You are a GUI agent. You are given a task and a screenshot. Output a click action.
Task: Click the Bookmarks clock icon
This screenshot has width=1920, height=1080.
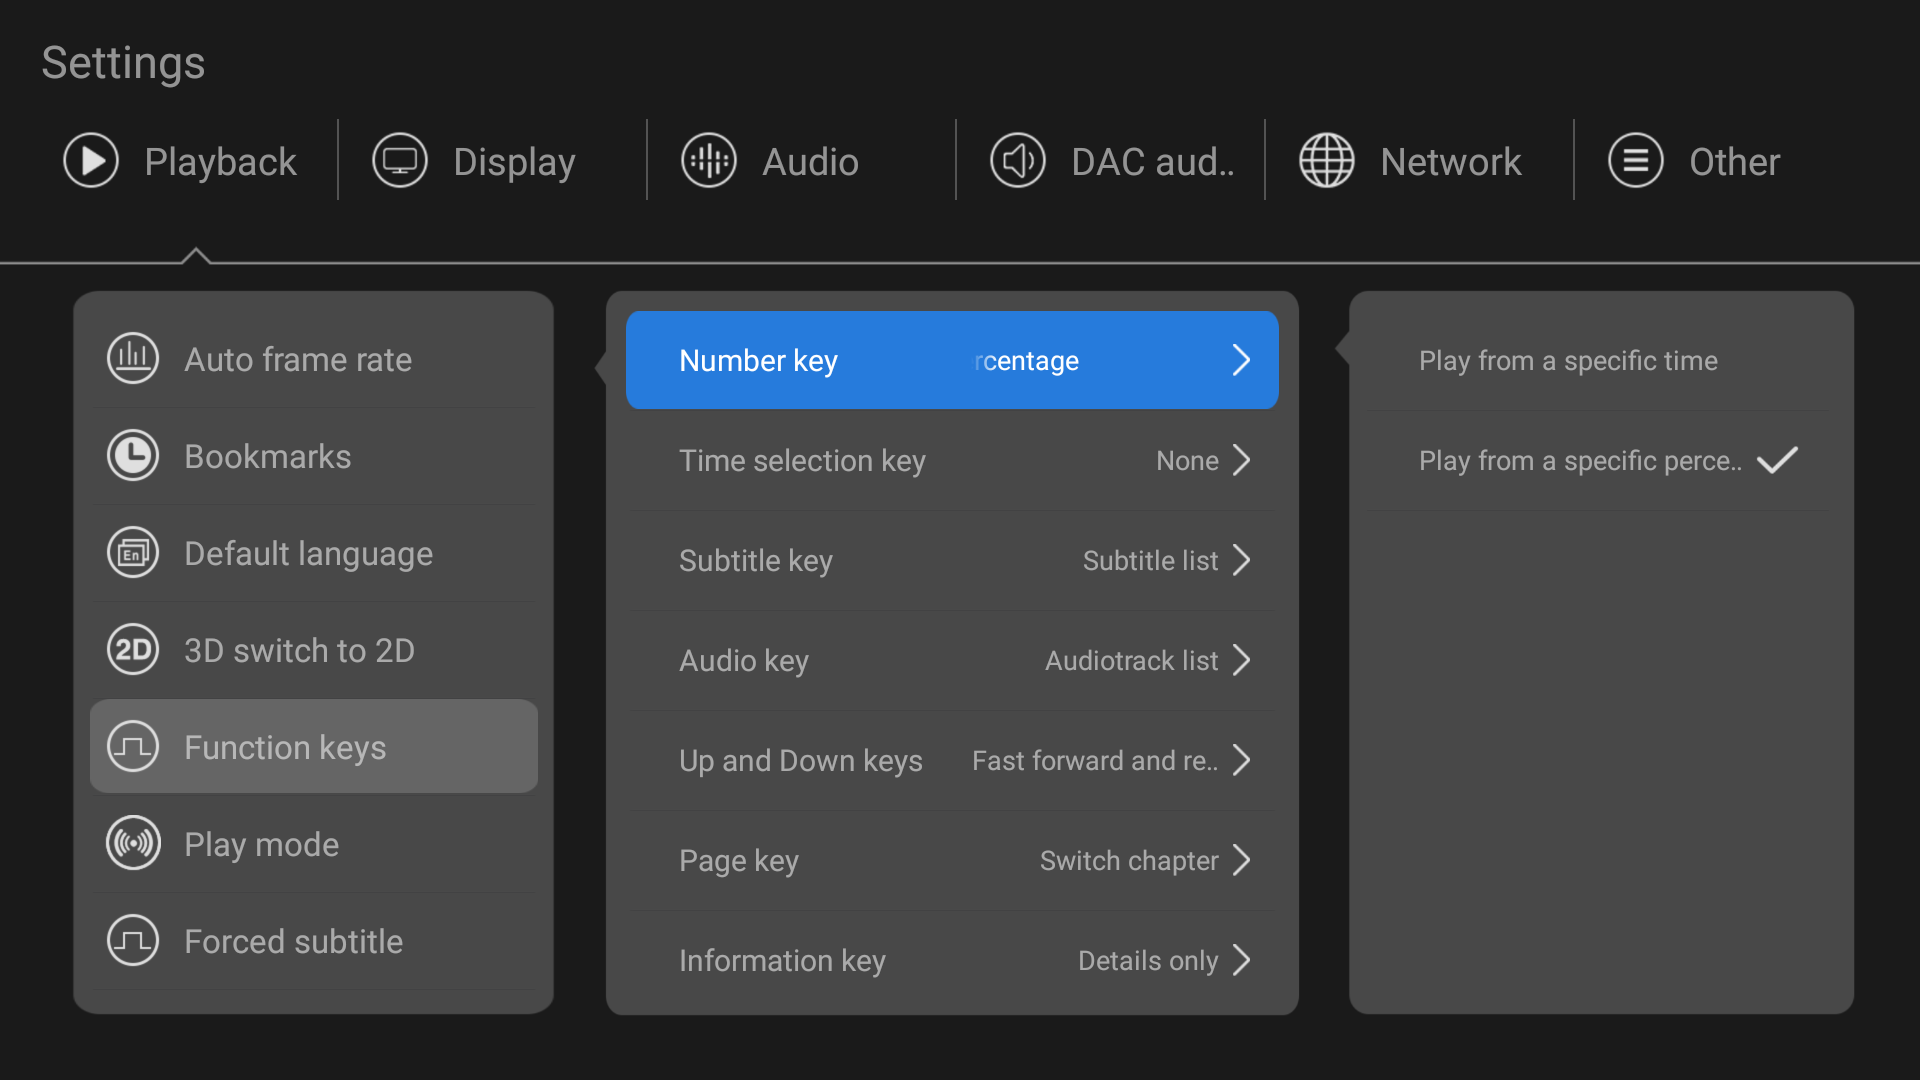pyautogui.click(x=133, y=455)
